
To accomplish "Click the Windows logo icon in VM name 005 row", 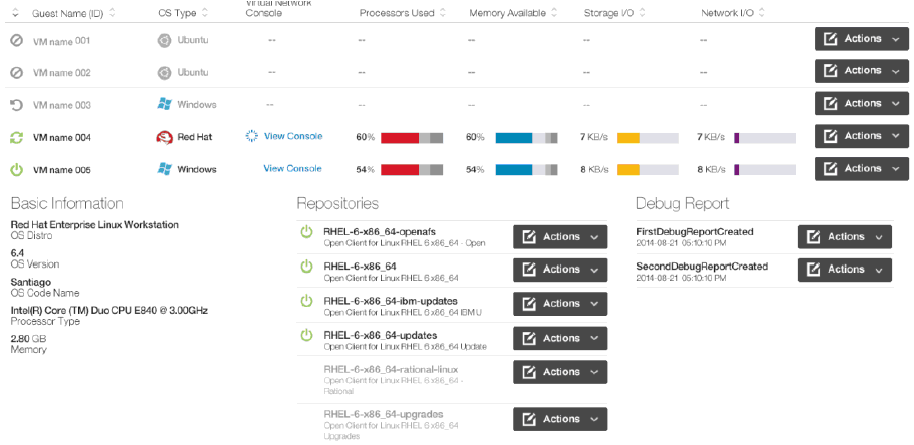I will click(165, 169).
